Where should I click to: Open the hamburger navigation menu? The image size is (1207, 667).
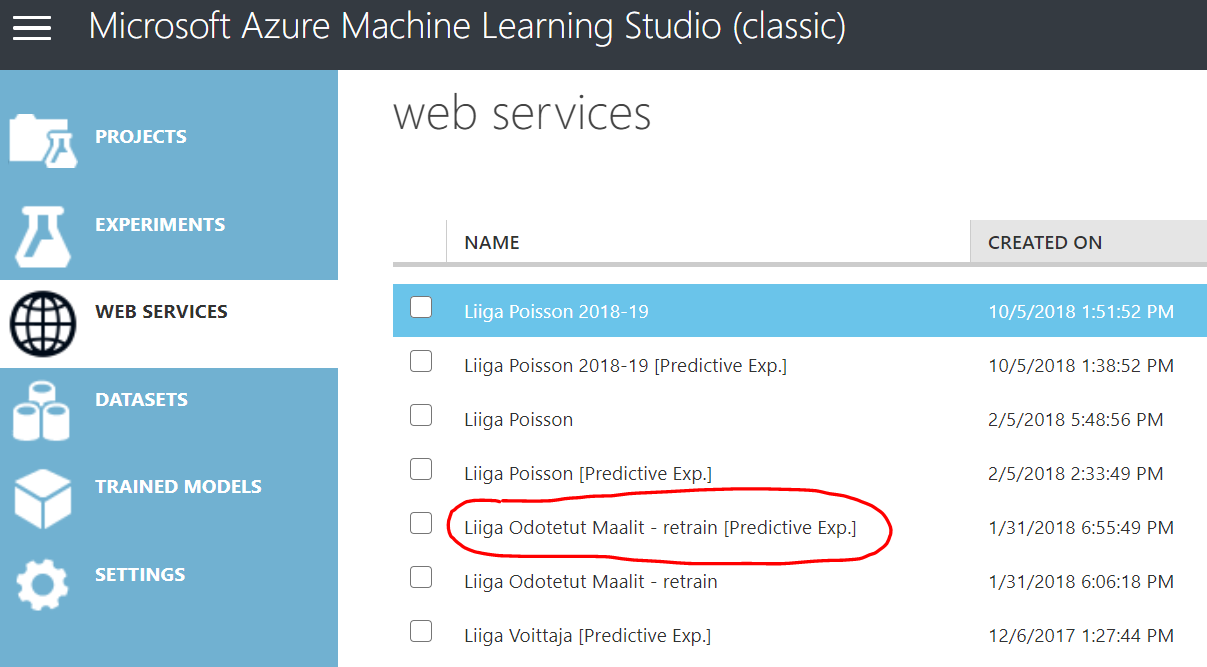tap(32, 28)
